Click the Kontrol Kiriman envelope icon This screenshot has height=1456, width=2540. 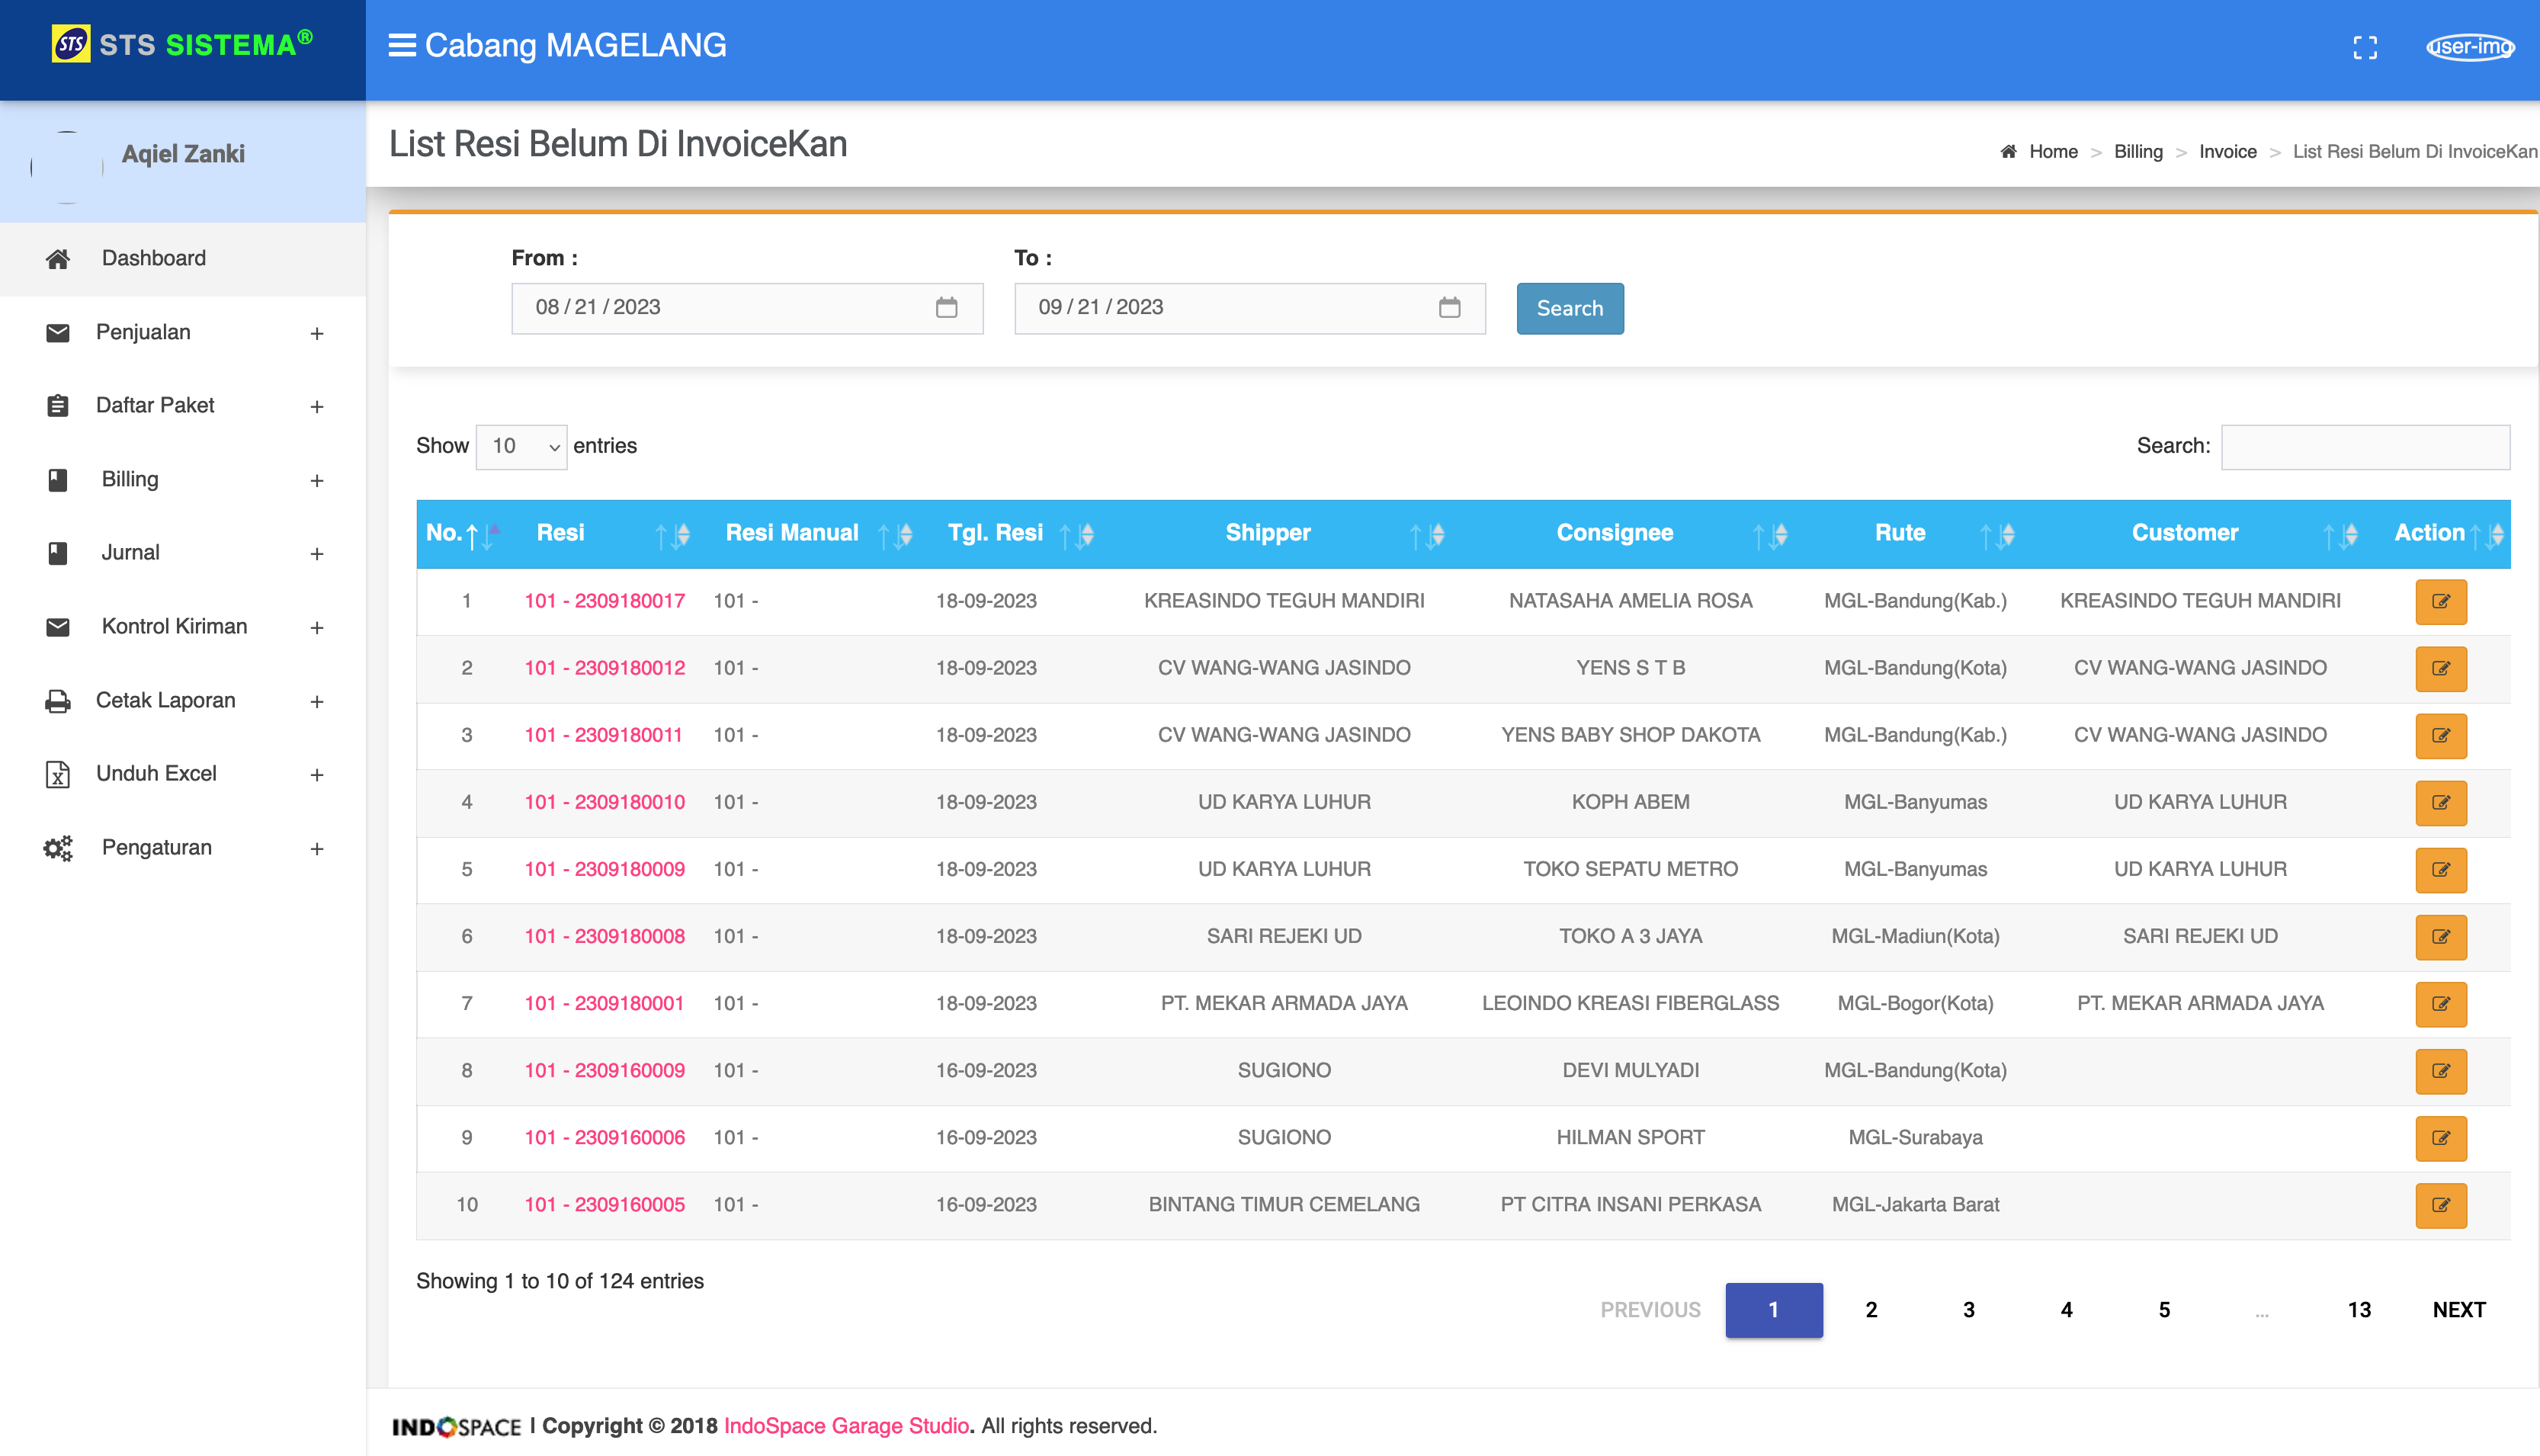tap(58, 627)
